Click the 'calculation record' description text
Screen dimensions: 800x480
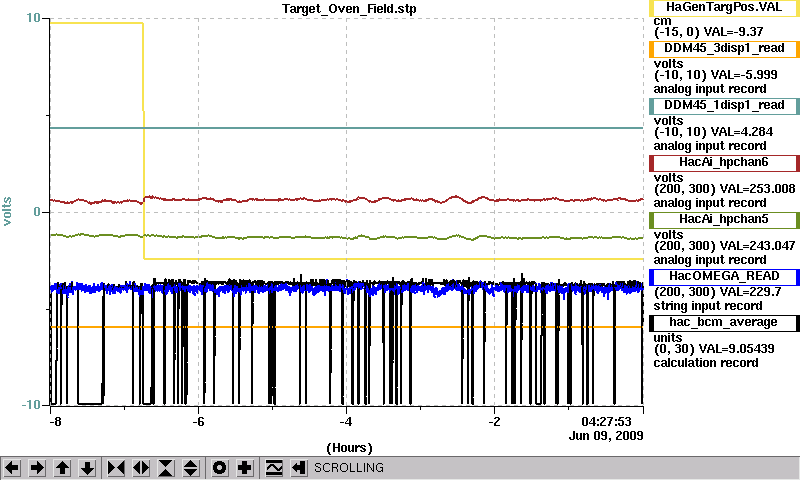(x=706, y=363)
